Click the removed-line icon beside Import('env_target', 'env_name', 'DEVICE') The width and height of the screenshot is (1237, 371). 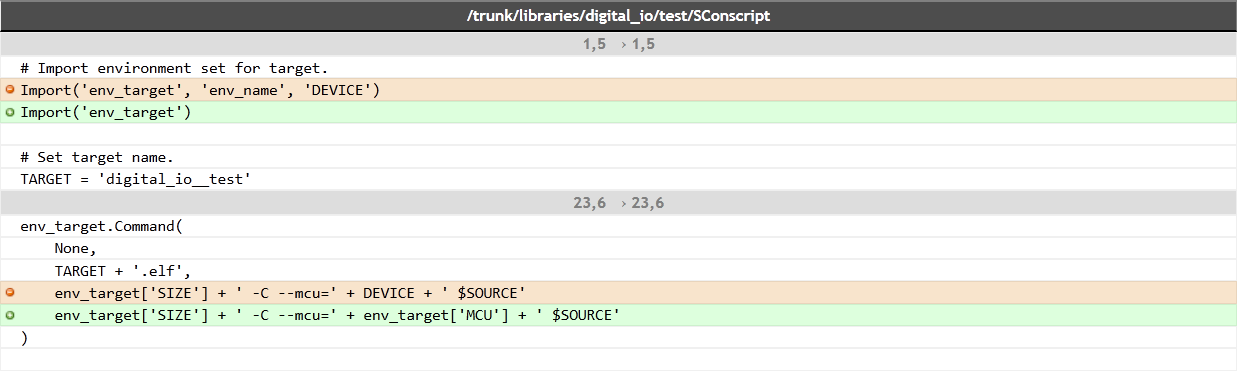tap(10, 91)
